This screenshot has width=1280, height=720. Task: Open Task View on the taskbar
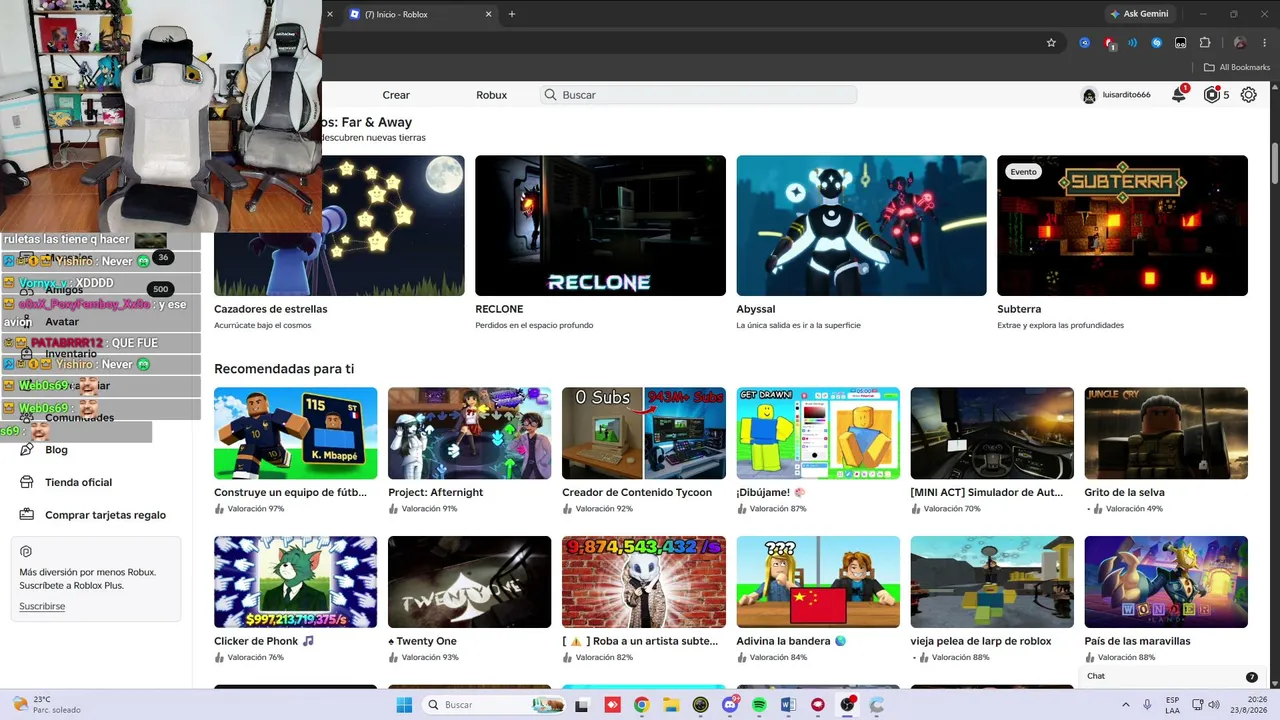(x=582, y=705)
